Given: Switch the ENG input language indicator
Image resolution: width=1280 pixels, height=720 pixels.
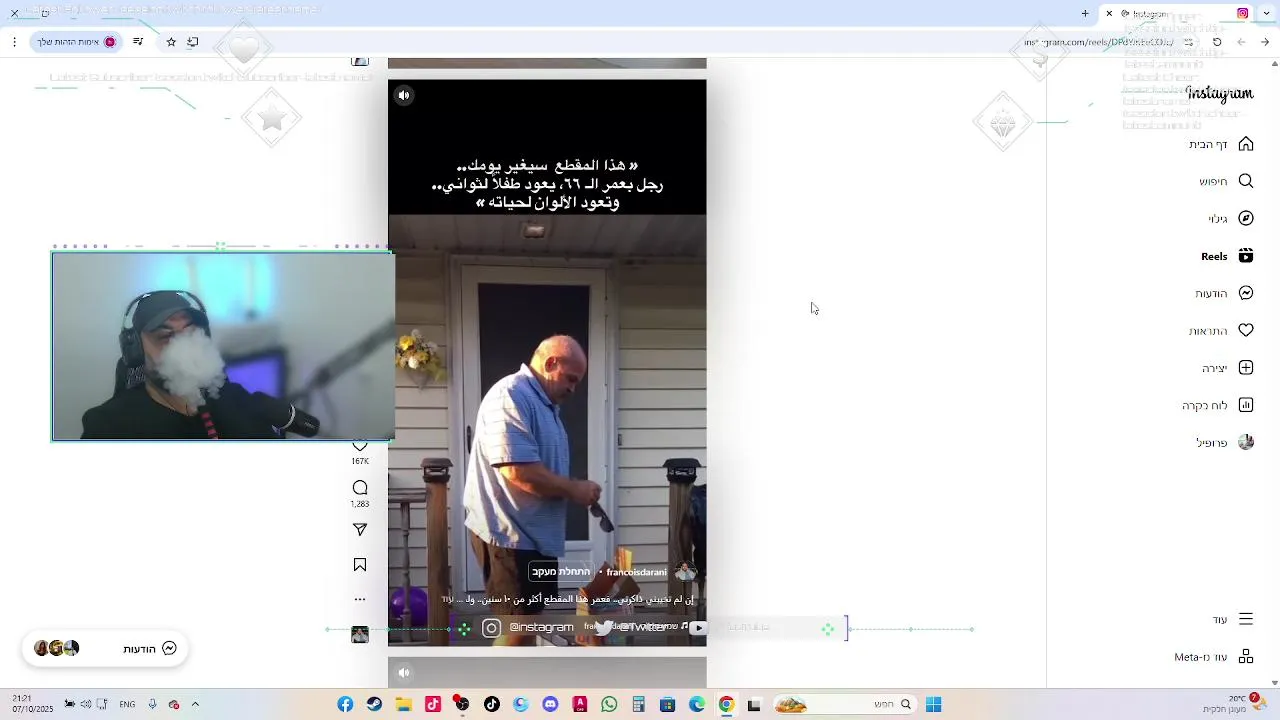Looking at the screenshot, I should pyautogui.click(x=127, y=704).
